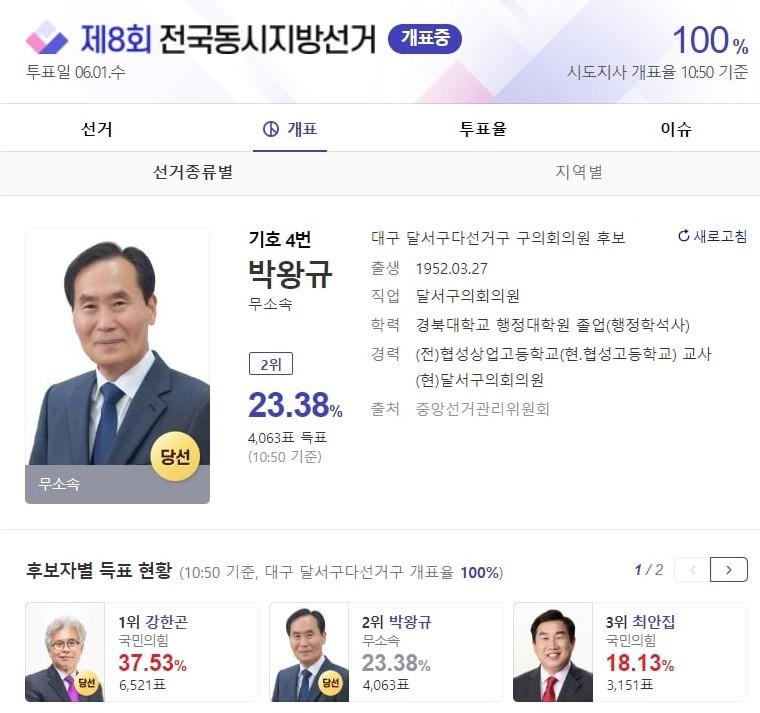Select the 선거종류별 sub-tab
Image resolution: width=760 pixels, height=713 pixels.
[x=193, y=172]
